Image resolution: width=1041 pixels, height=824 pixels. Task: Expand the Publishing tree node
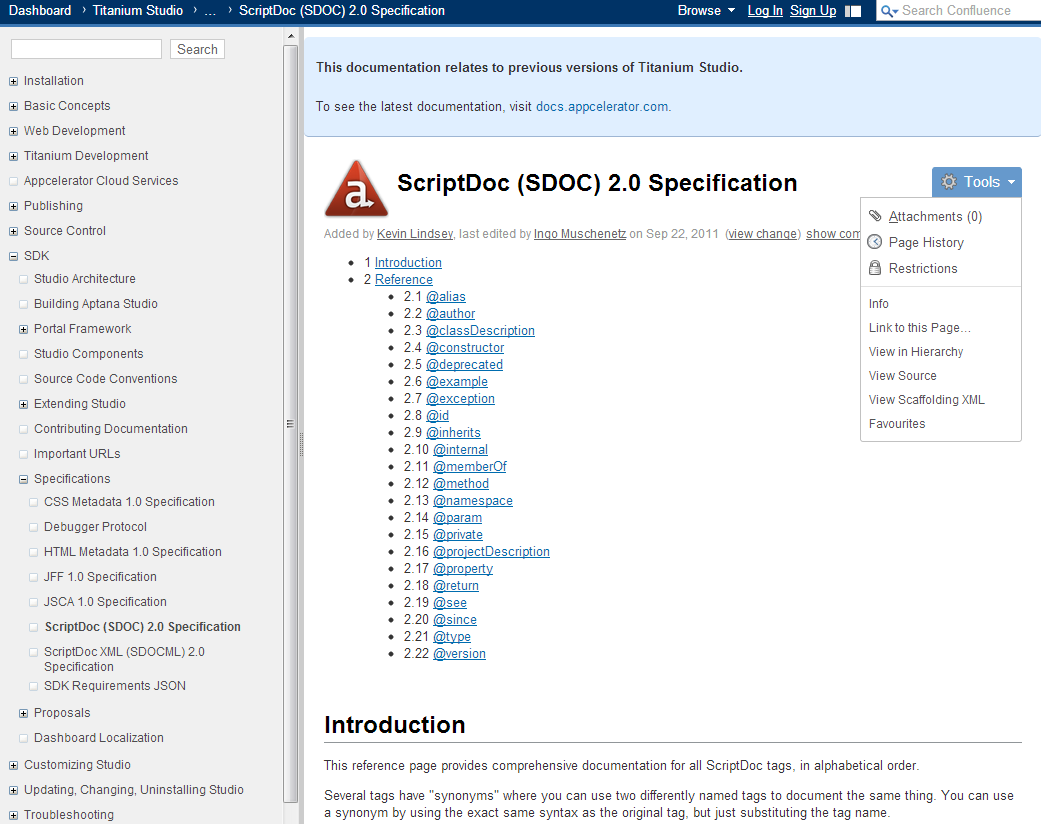pos(13,206)
